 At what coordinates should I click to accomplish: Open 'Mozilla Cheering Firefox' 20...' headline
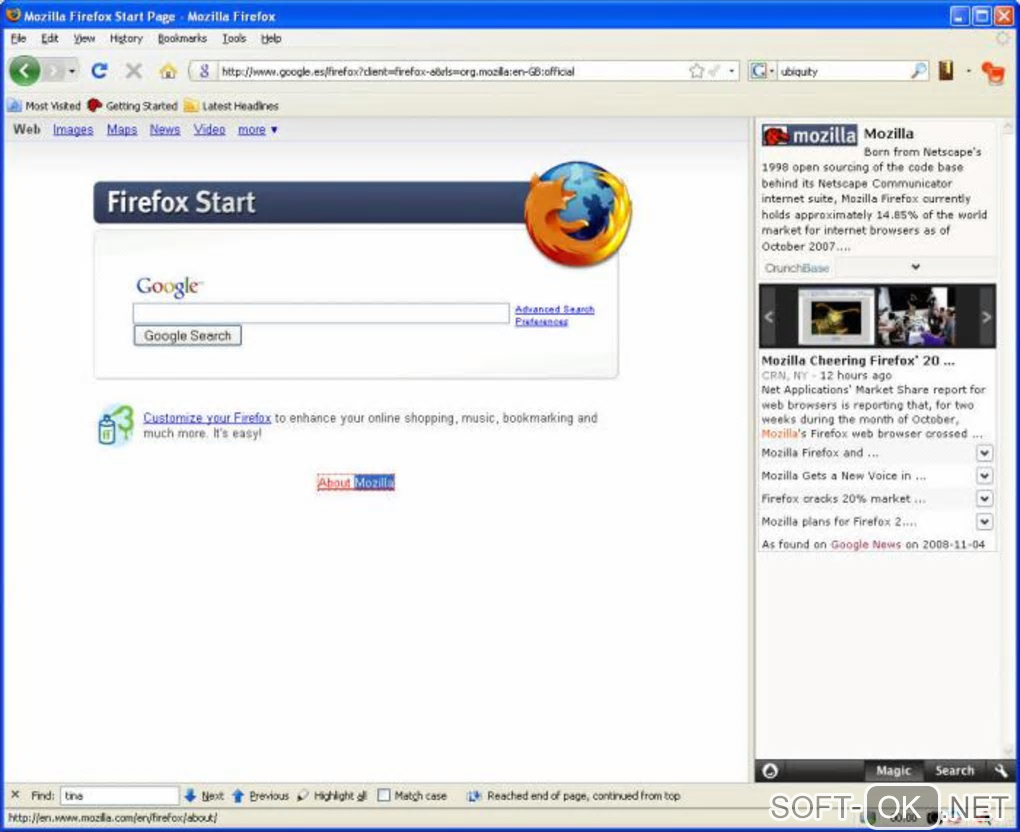[858, 360]
